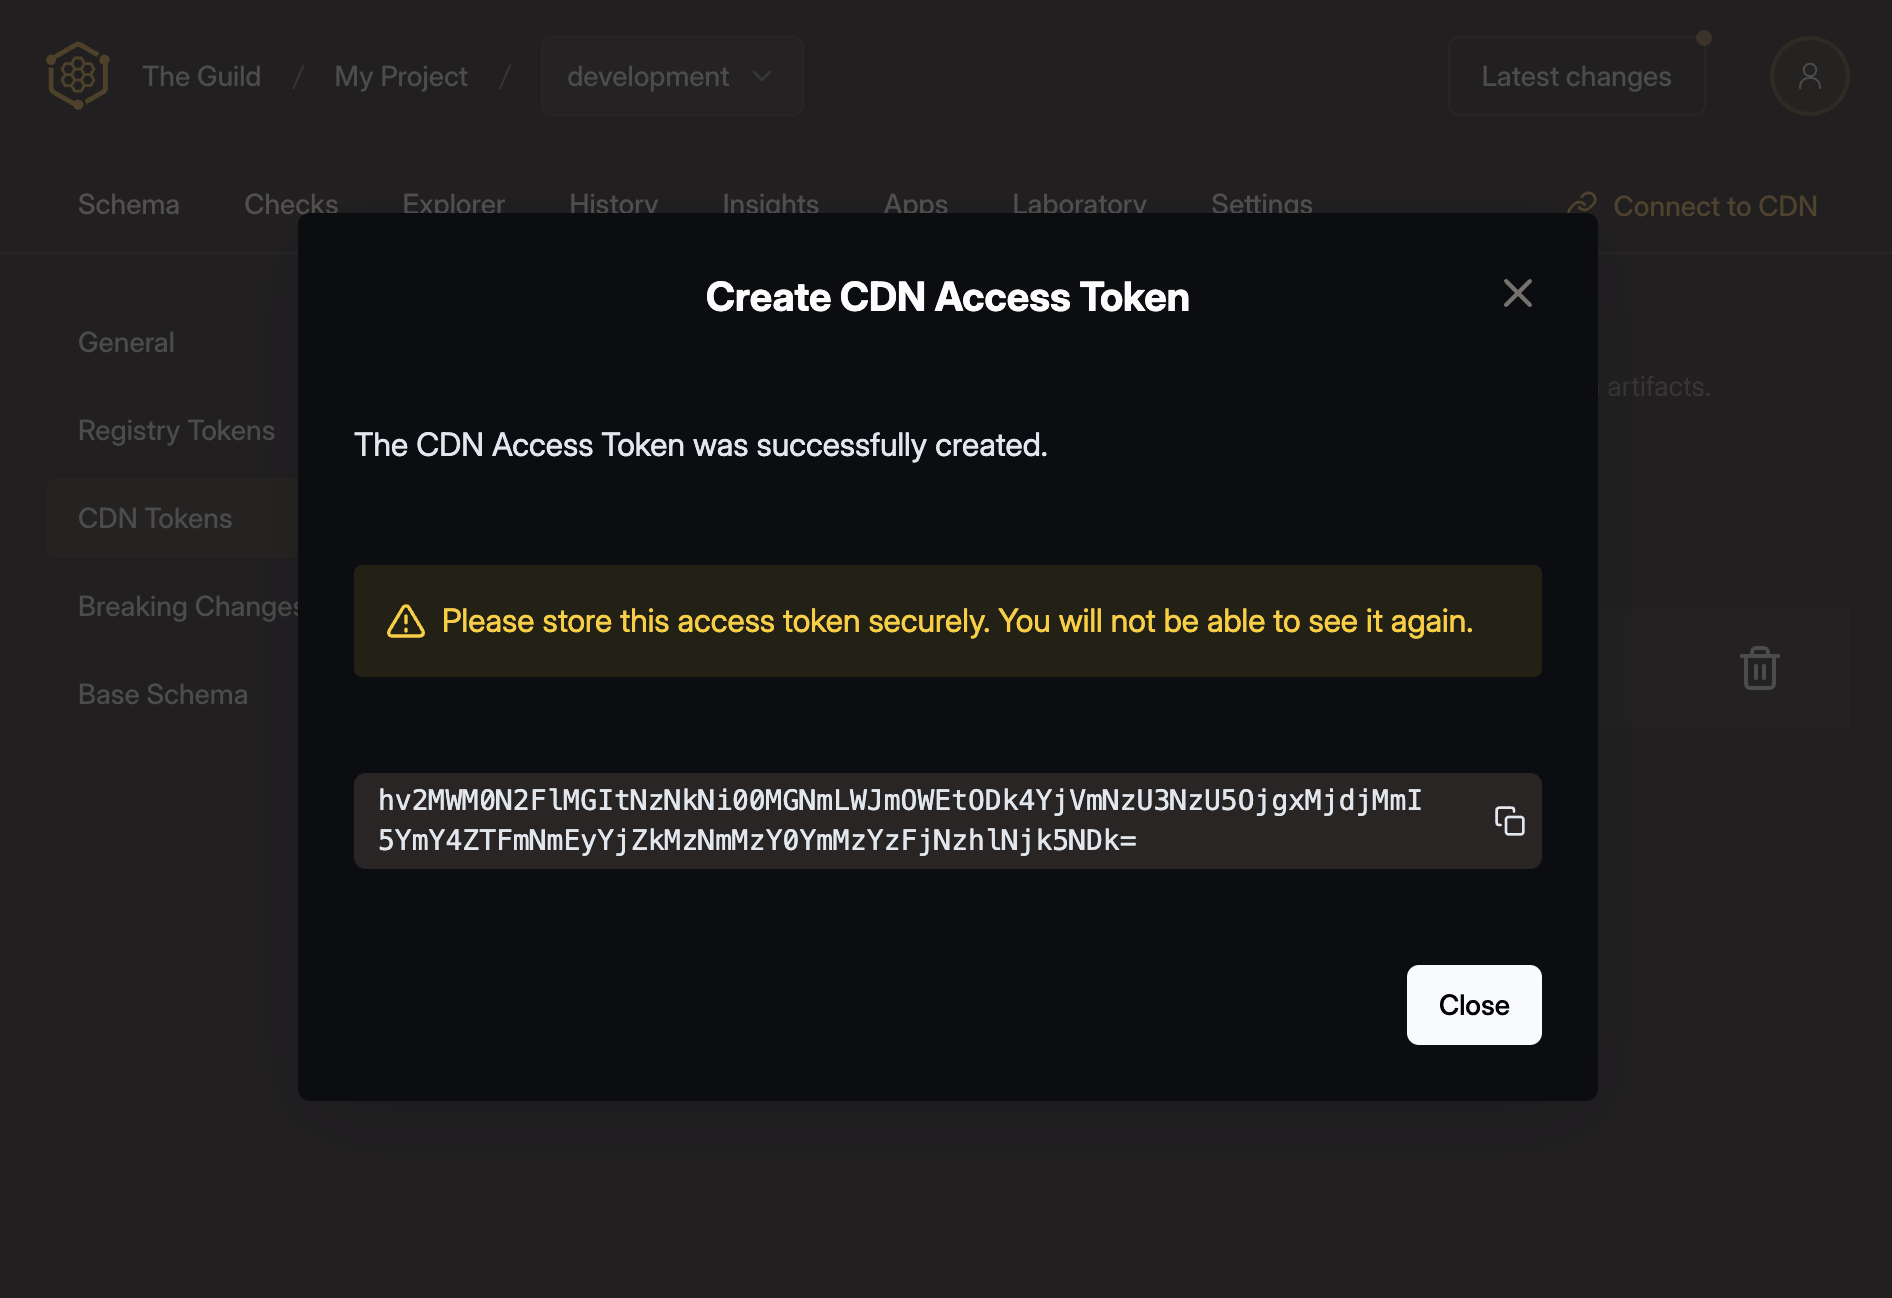Click the delete trash icon

point(1759,667)
